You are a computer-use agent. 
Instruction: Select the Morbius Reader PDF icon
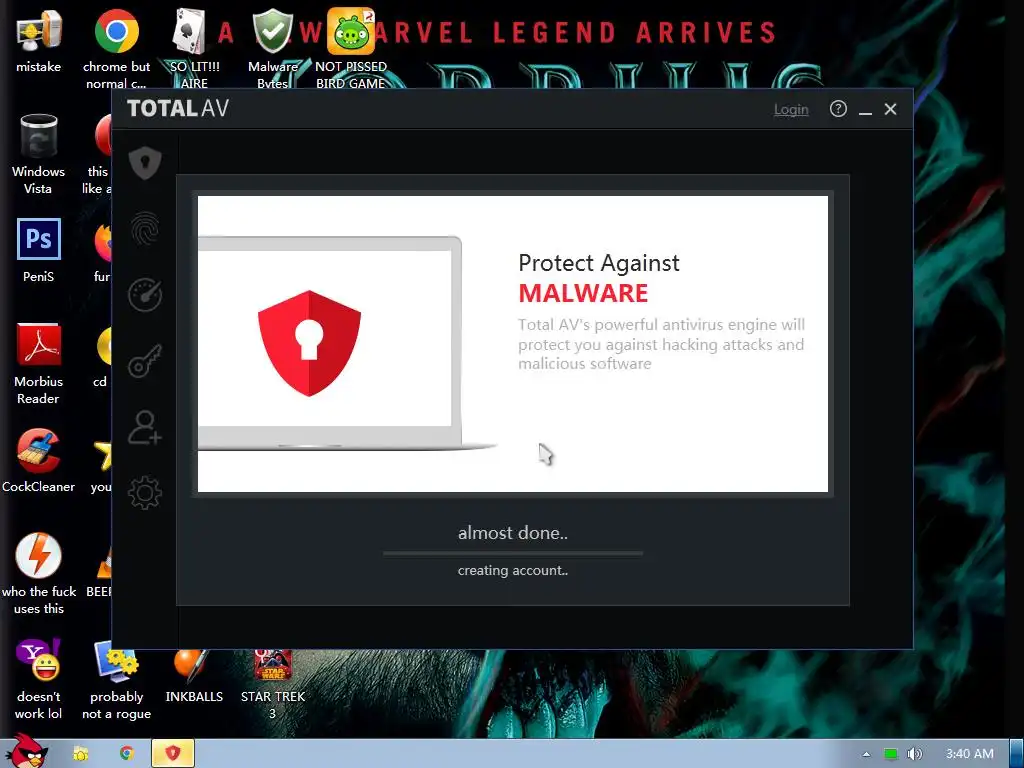click(39, 364)
